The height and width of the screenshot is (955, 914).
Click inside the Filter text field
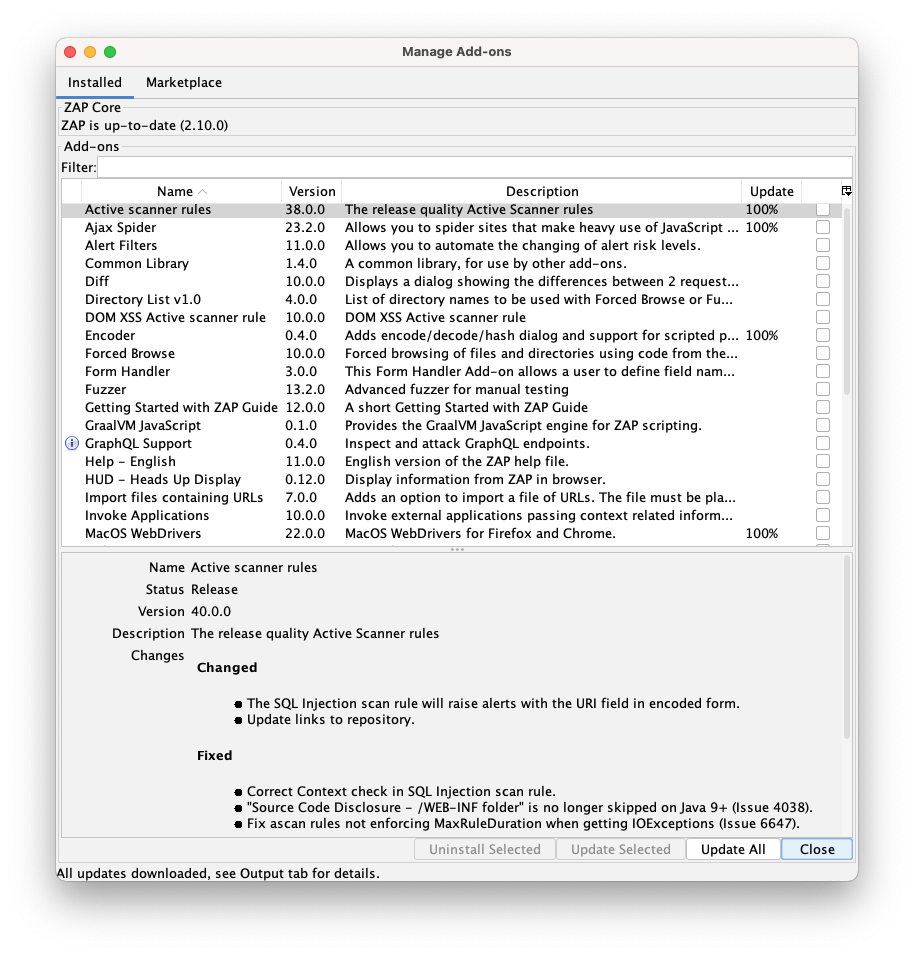click(x=480, y=167)
